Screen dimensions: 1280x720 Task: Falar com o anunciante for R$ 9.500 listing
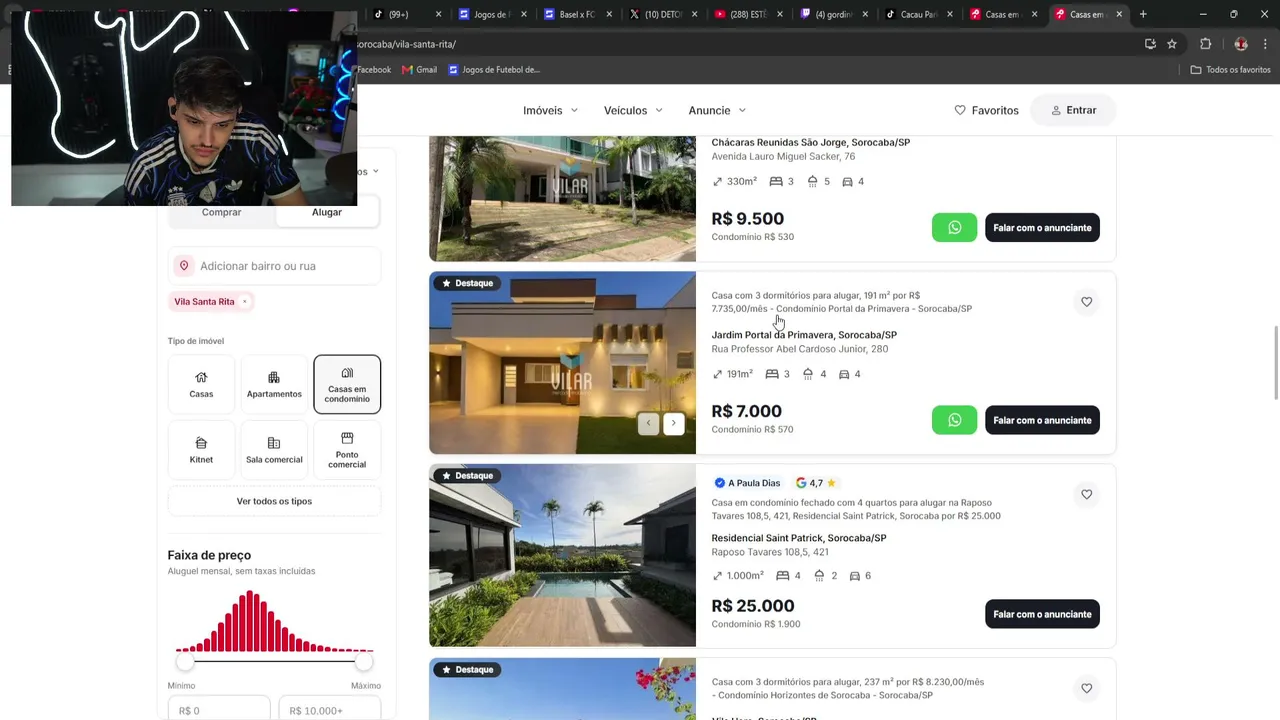(1042, 227)
